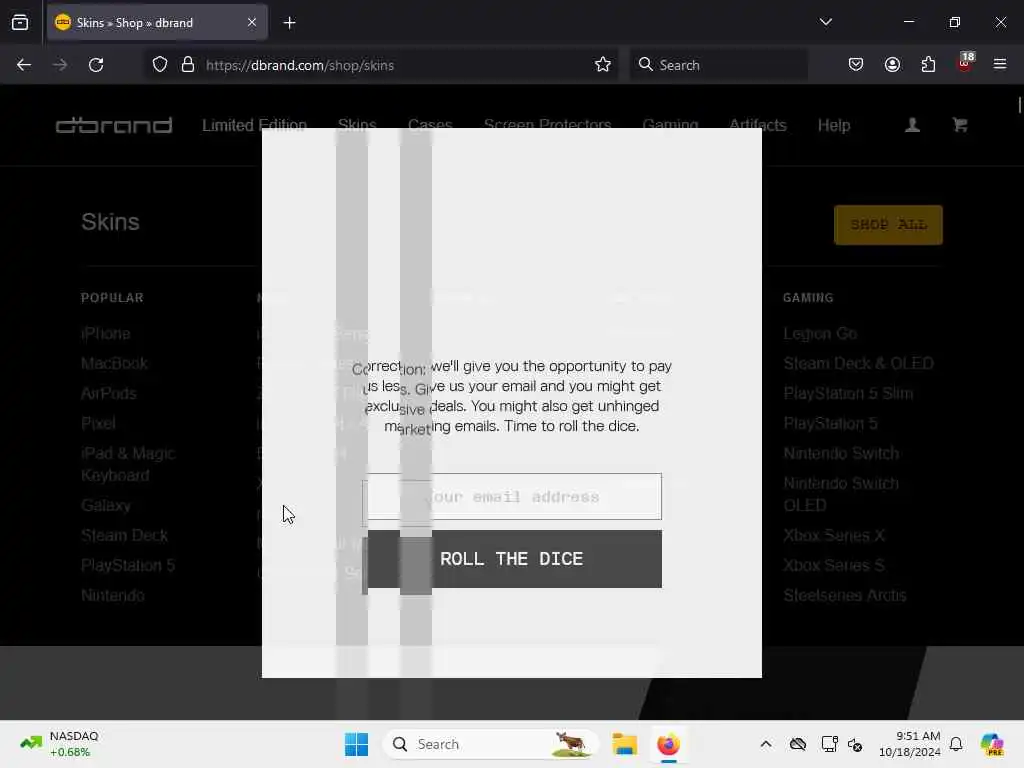The width and height of the screenshot is (1024, 768).
Task: Show hidden system tray icons
Action: (x=766, y=744)
